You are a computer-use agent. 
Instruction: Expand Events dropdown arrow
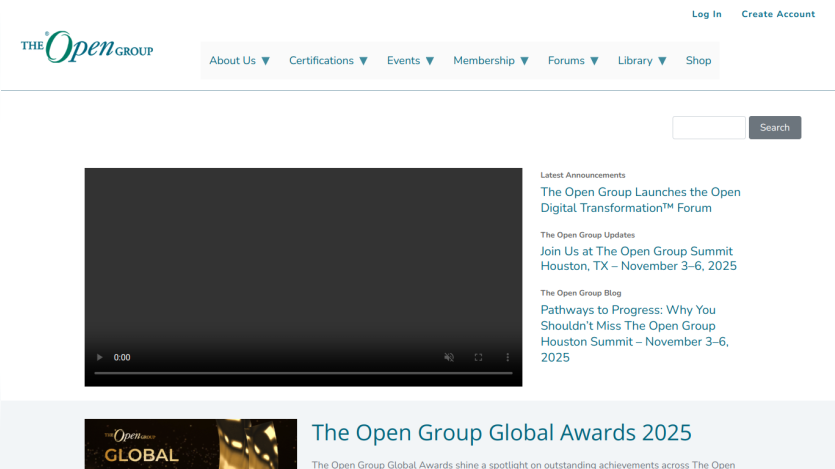pyautogui.click(x=430, y=61)
